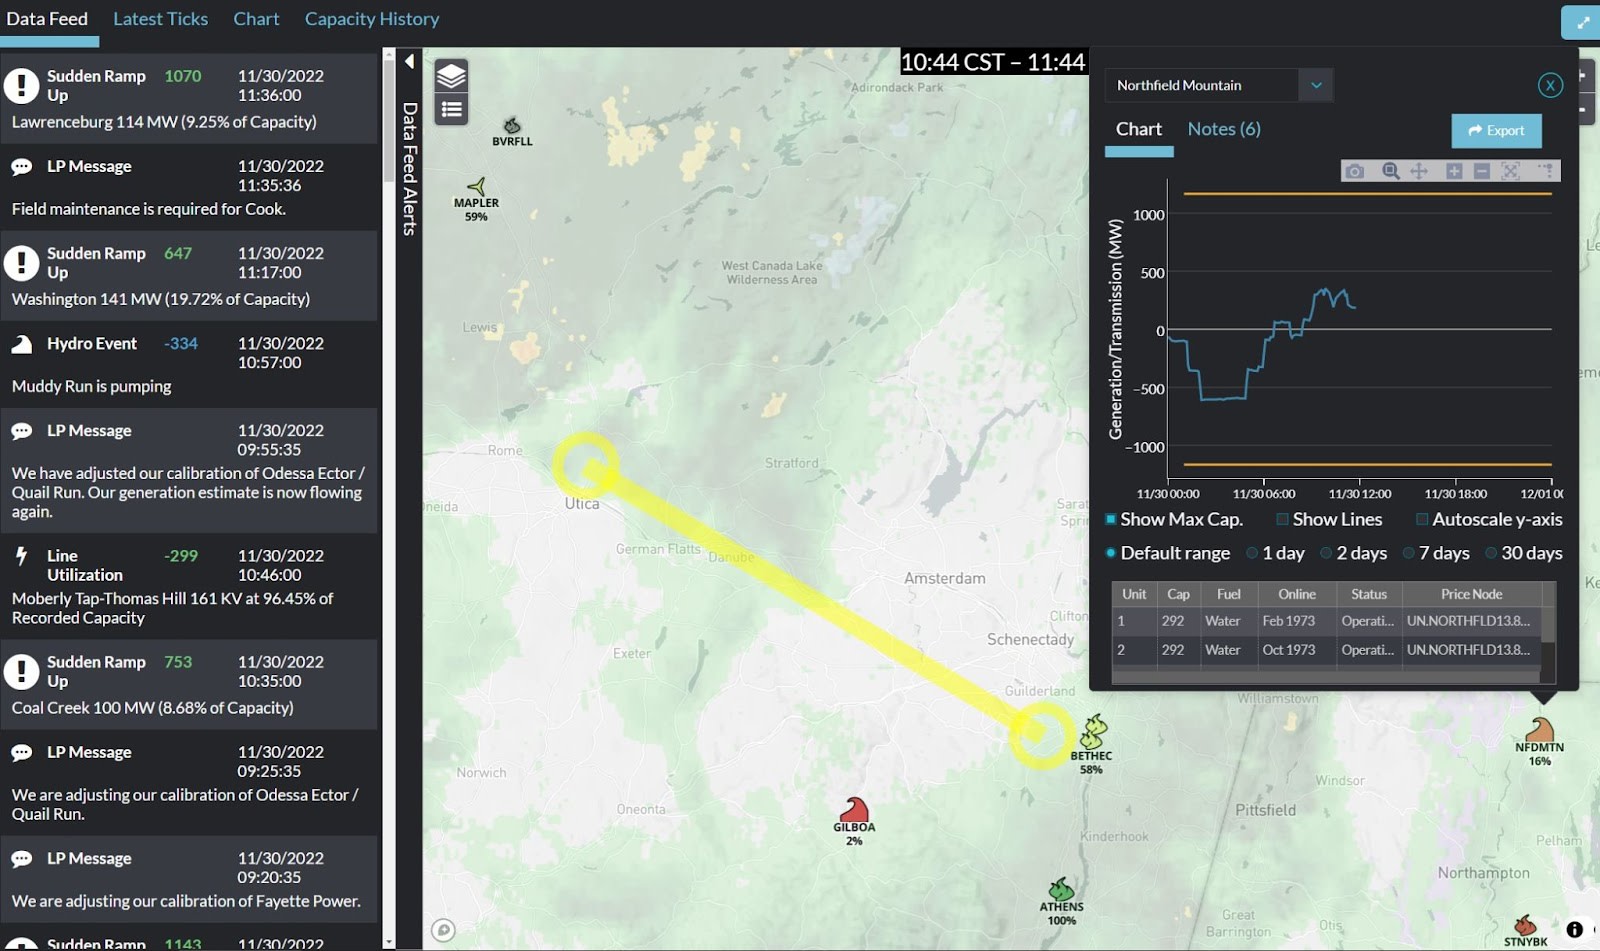Viewport: 1600px width, 951px height.
Task: Select the GILBOA plant marker on map
Action: [854, 810]
